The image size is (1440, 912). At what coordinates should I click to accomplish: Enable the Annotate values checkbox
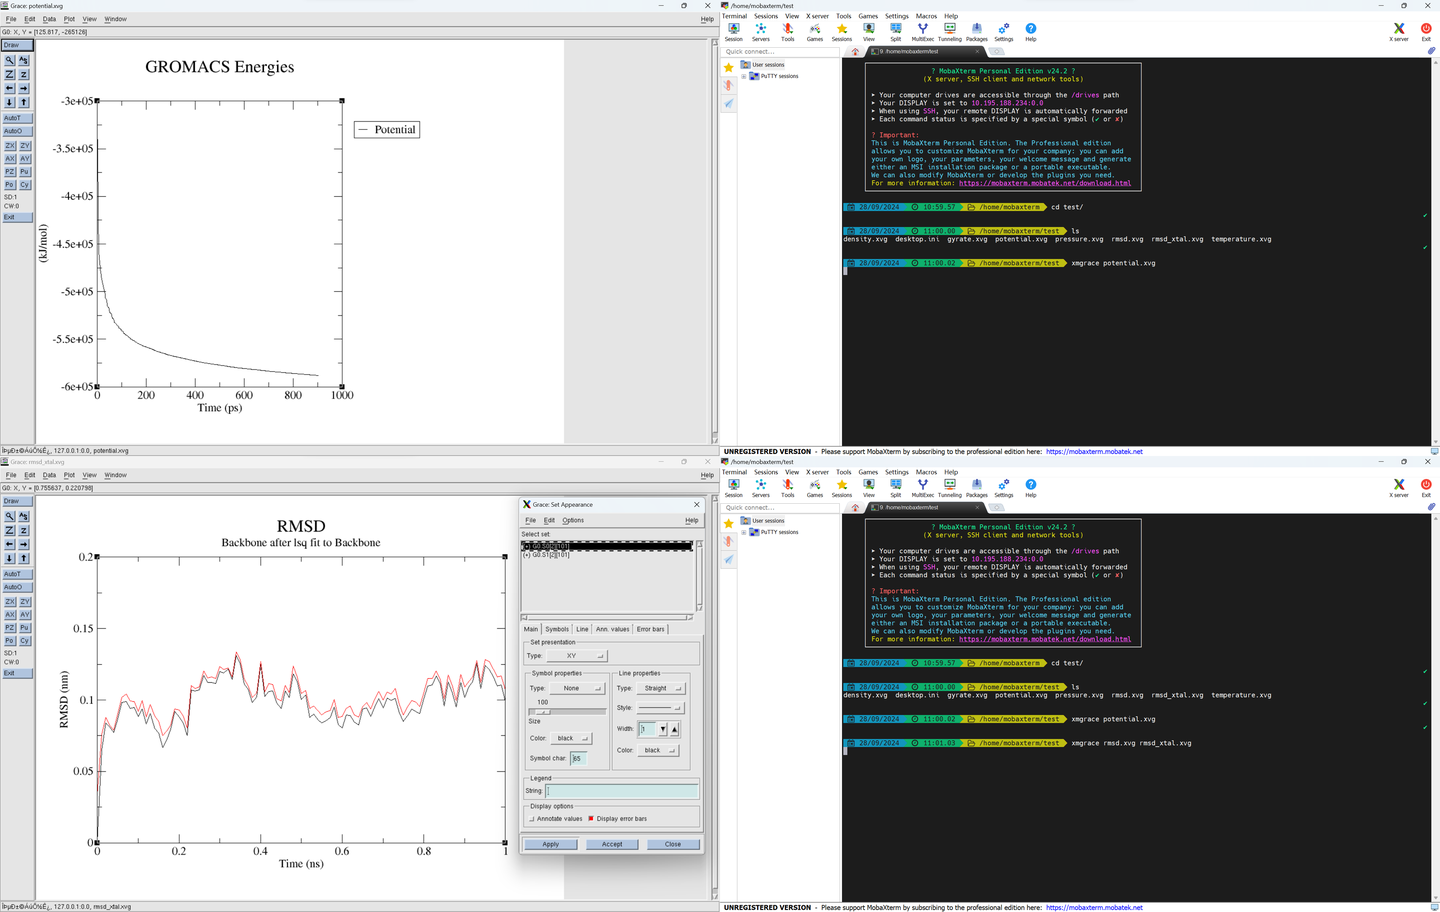point(532,819)
